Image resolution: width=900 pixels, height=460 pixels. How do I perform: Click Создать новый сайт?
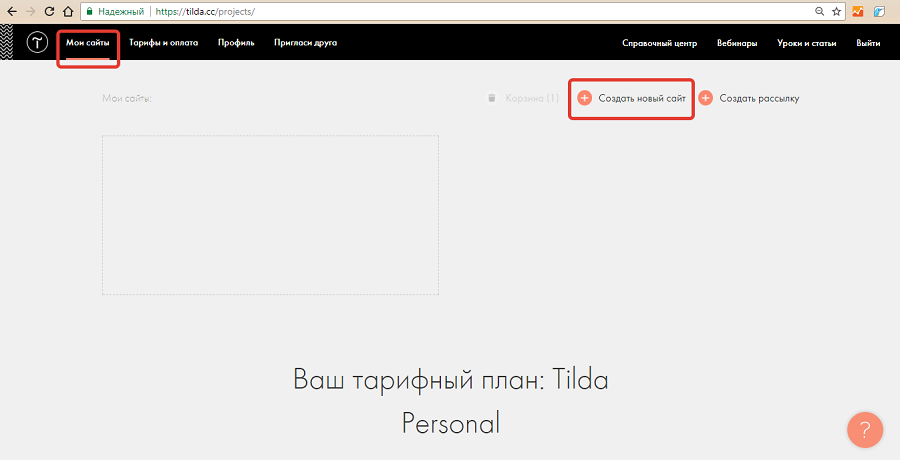coord(642,98)
